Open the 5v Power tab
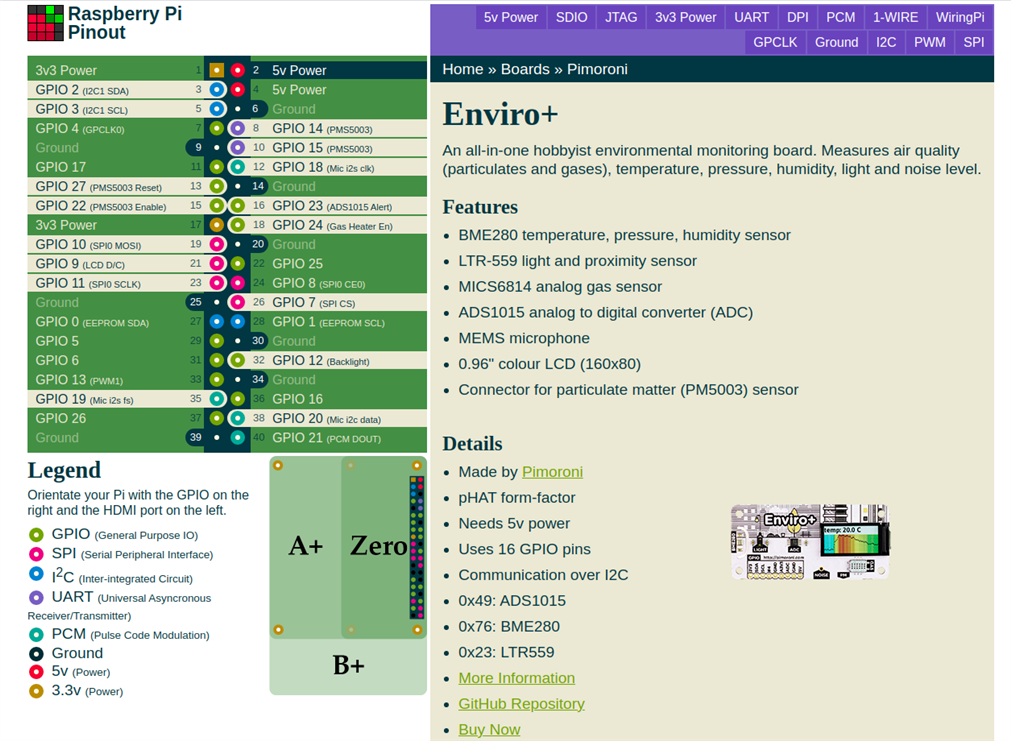 point(511,17)
